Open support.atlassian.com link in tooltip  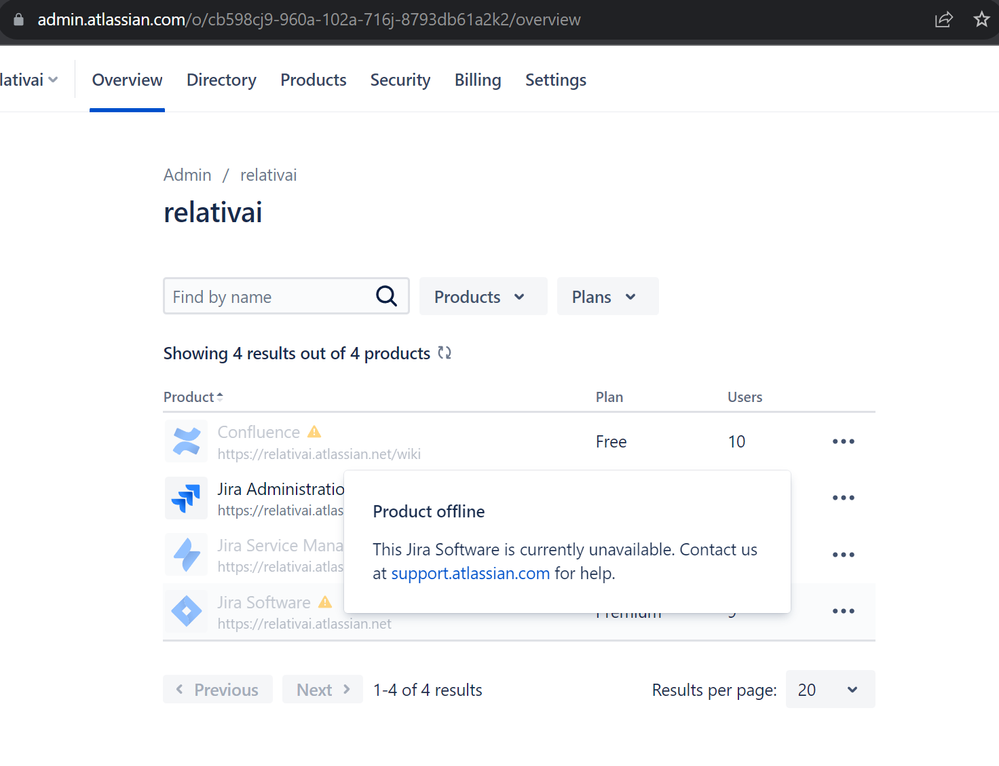[470, 573]
